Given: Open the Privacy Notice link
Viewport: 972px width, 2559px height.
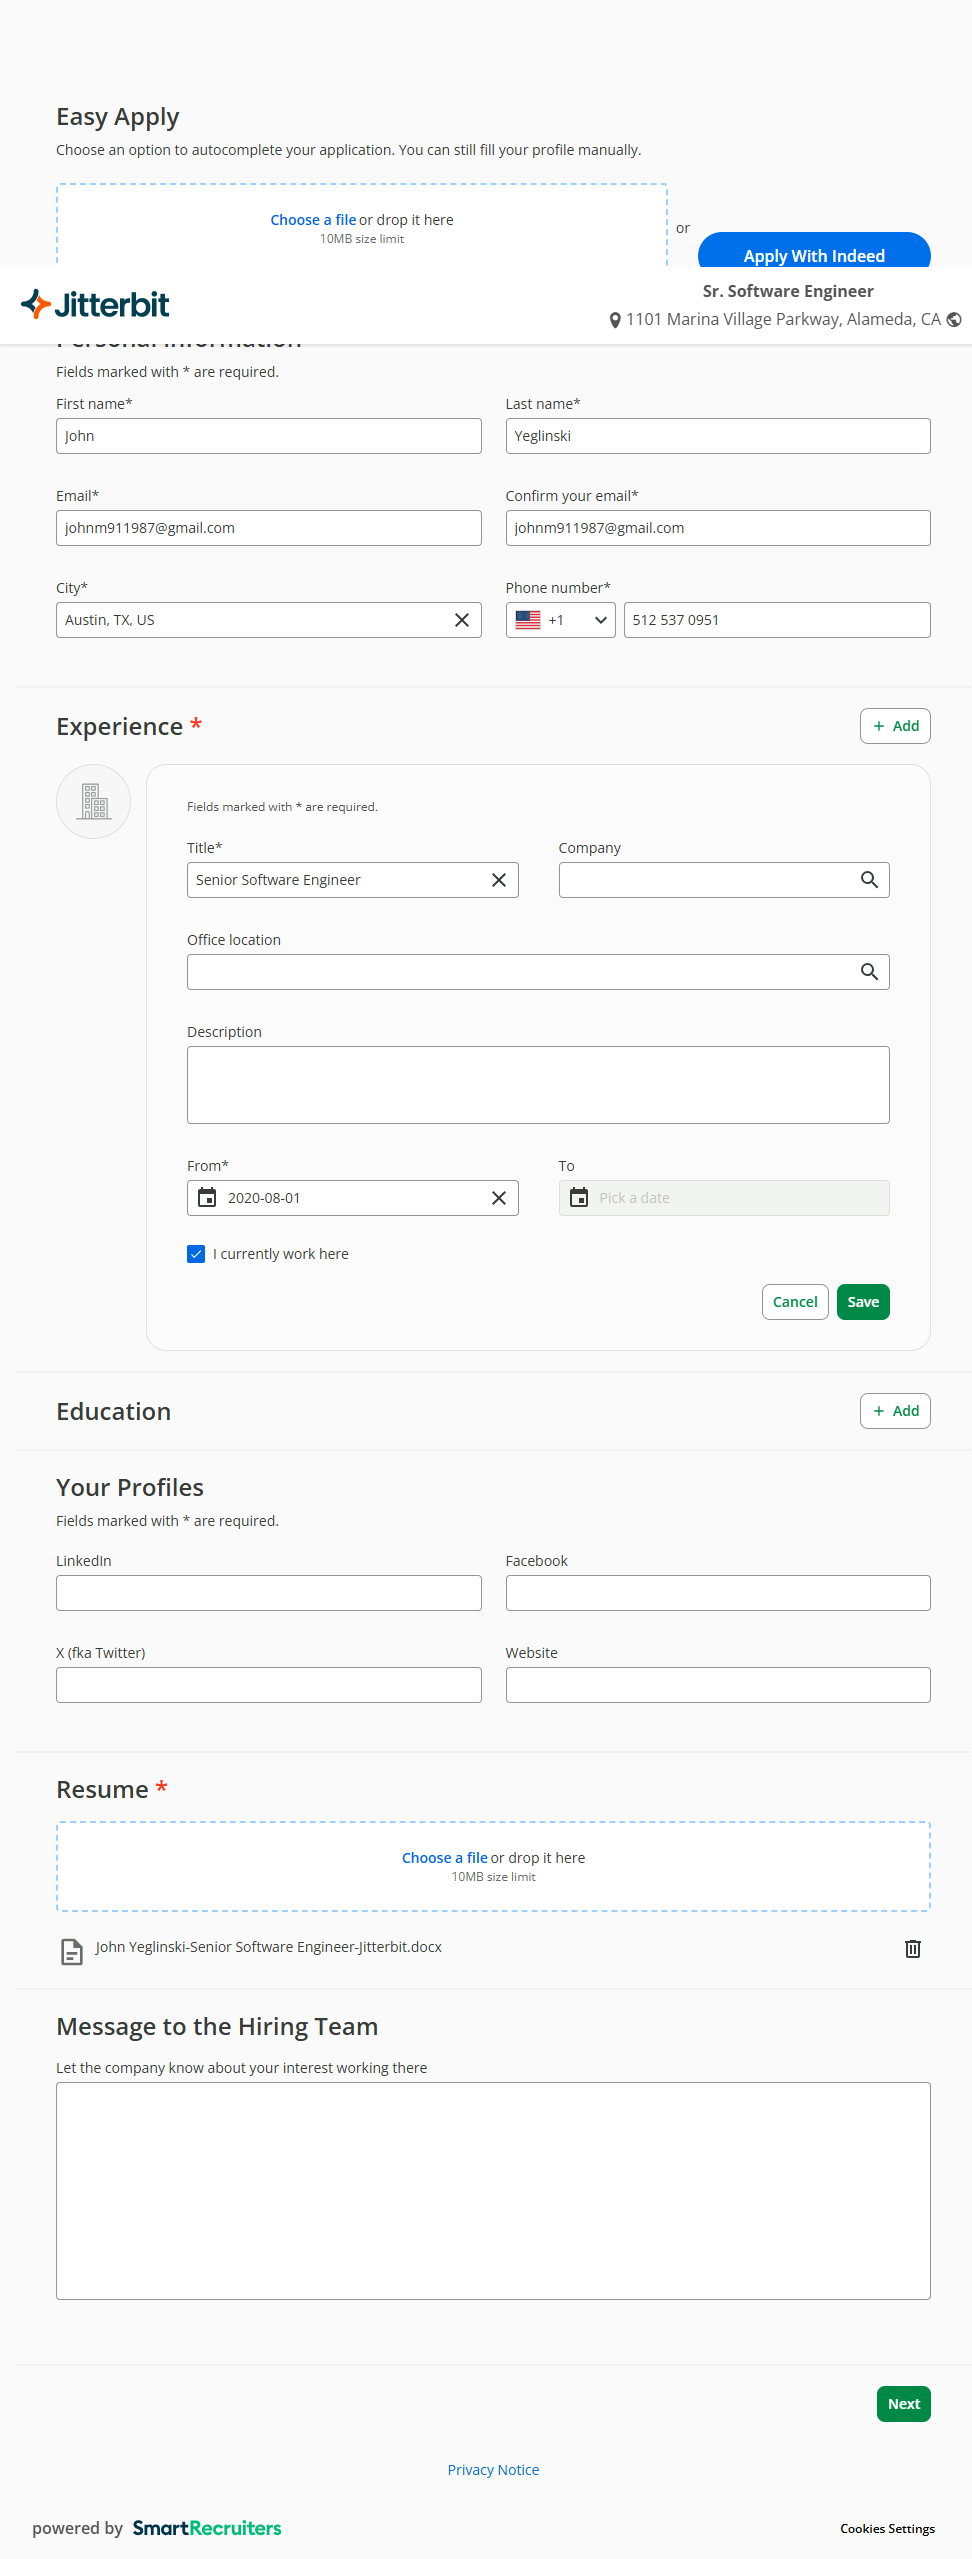Looking at the screenshot, I should click(493, 2470).
